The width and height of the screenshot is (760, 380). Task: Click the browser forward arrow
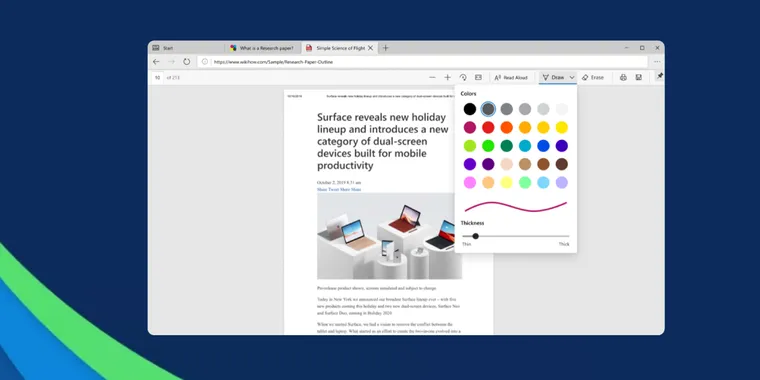pos(171,62)
